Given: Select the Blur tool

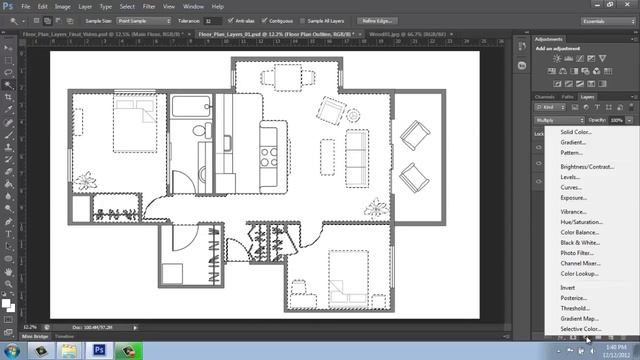Looking at the screenshot, I should 8,196.
